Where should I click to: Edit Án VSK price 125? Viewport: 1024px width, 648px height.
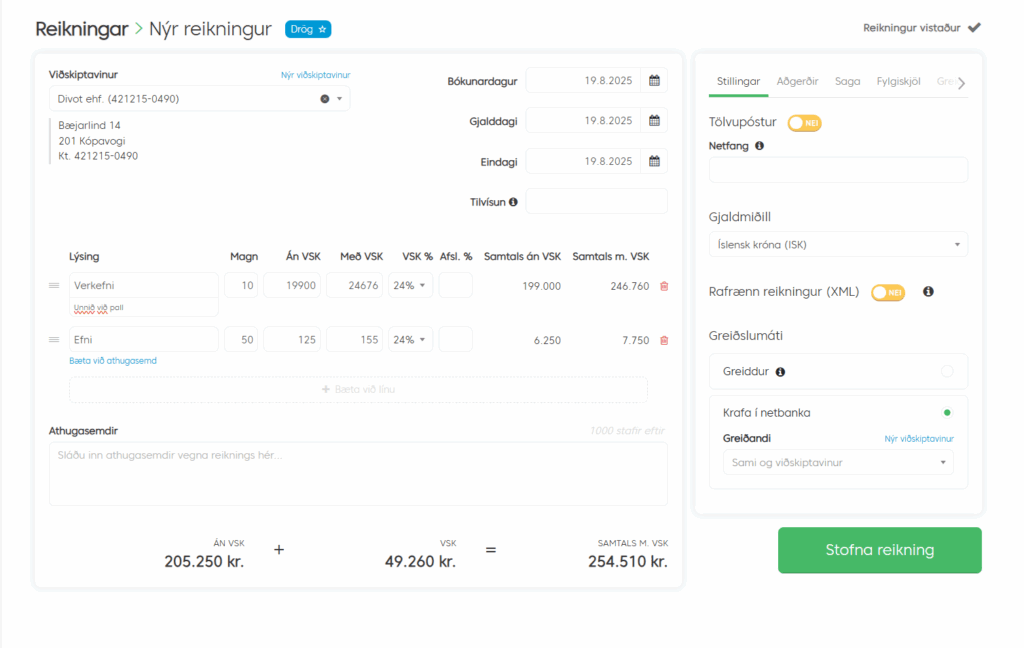[x=292, y=340]
